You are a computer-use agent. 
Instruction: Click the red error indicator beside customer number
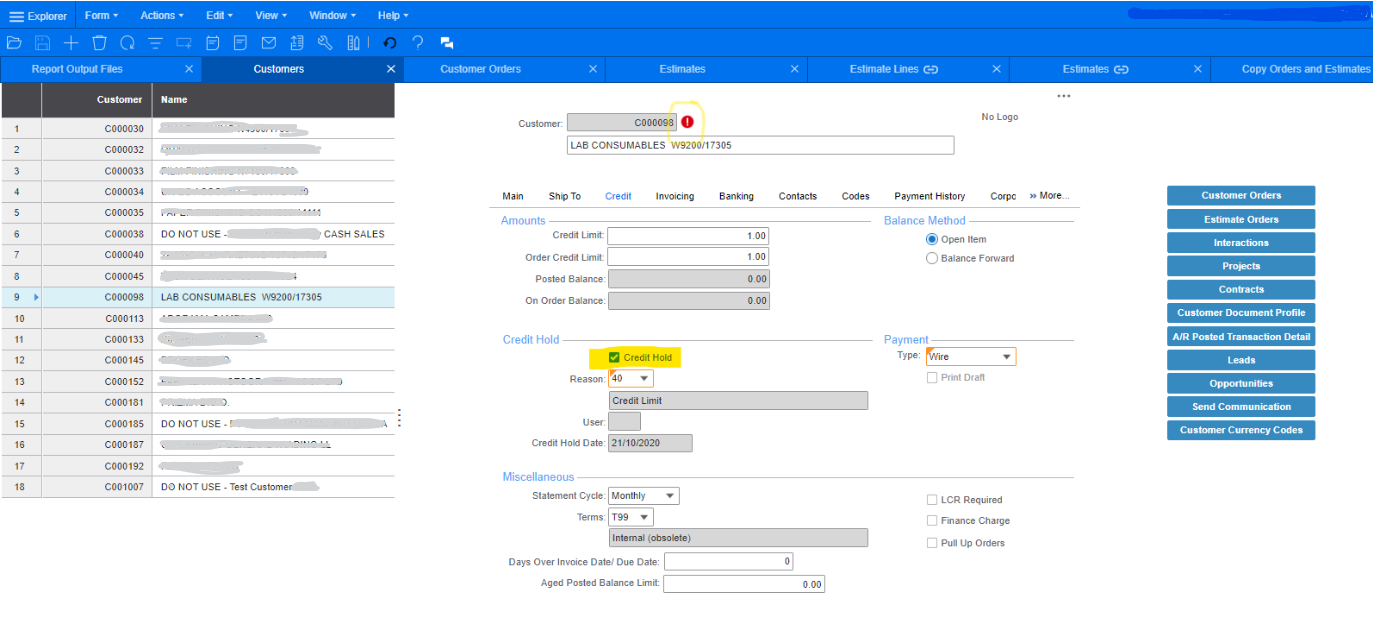(687, 122)
